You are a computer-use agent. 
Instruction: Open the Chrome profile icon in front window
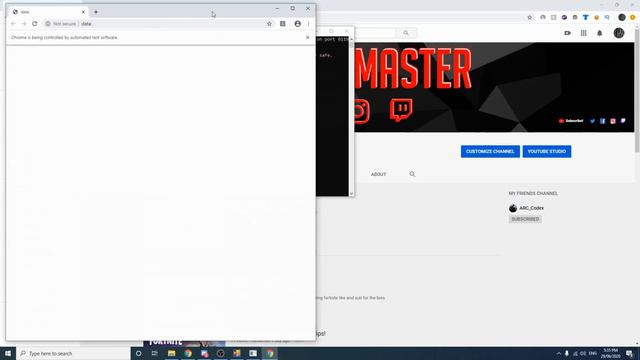tap(298, 24)
